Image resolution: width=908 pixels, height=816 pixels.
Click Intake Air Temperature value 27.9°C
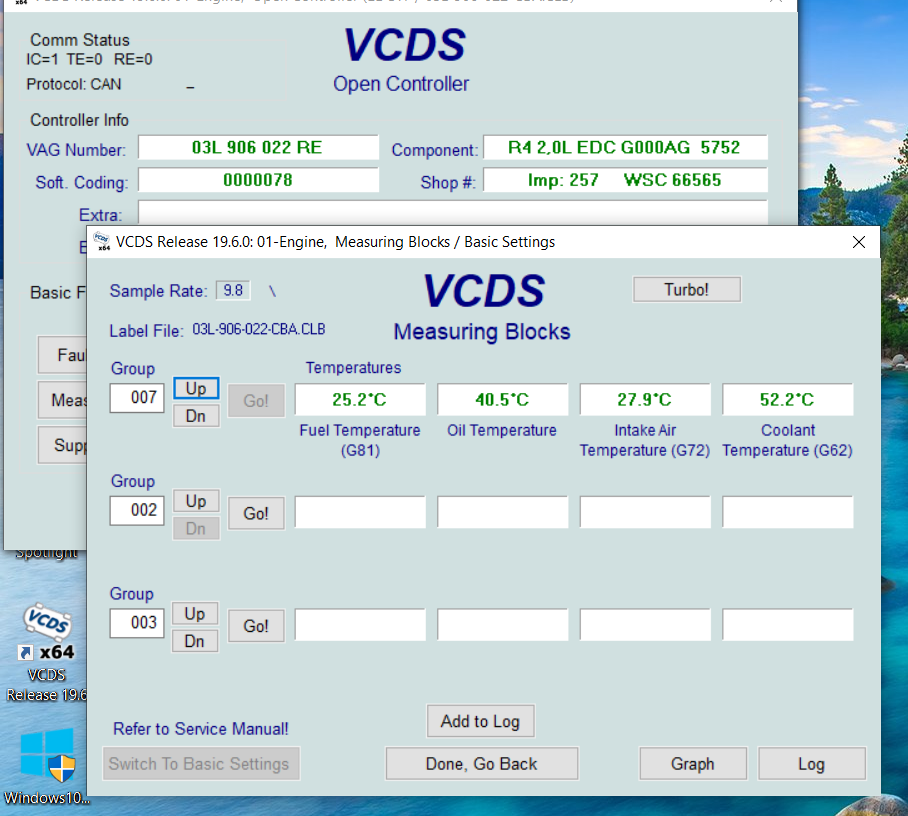pos(645,400)
